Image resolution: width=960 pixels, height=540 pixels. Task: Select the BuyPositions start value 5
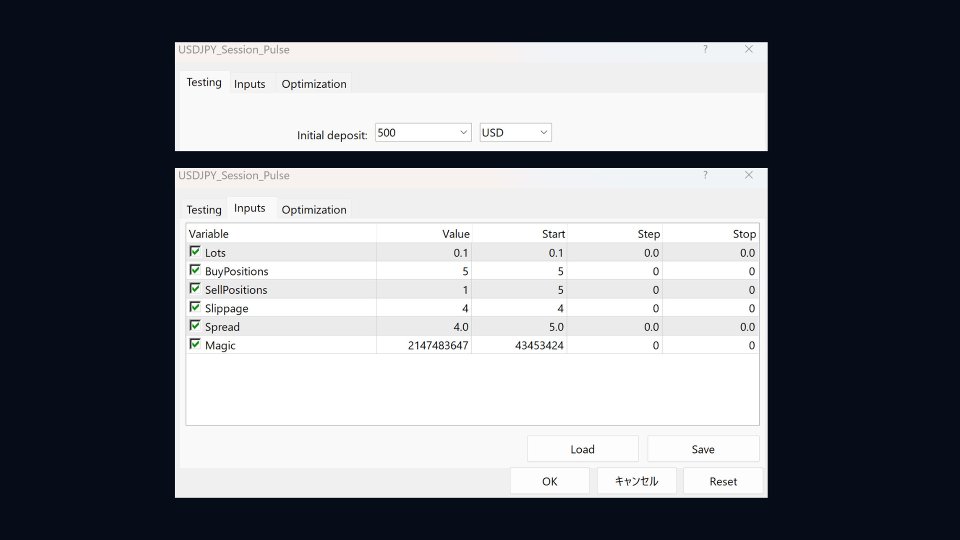(519, 271)
